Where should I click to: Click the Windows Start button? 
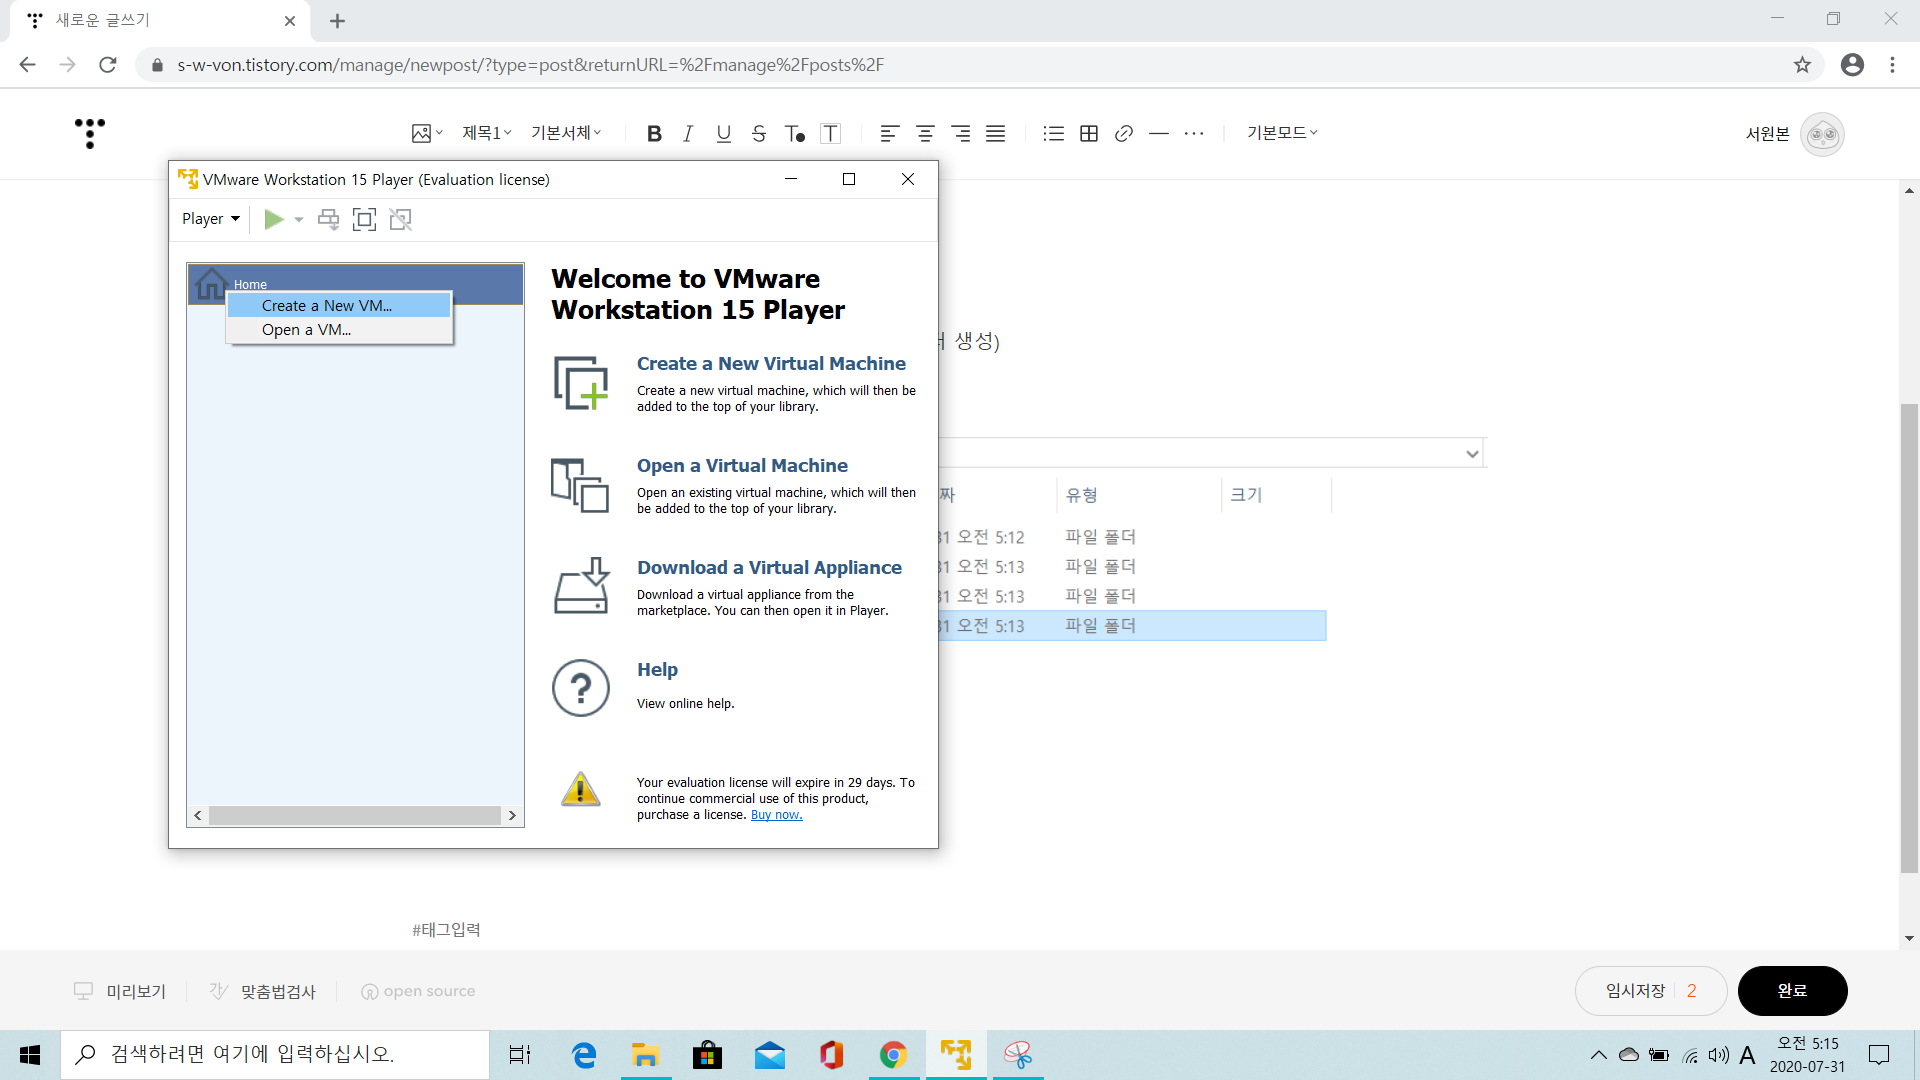point(30,1055)
